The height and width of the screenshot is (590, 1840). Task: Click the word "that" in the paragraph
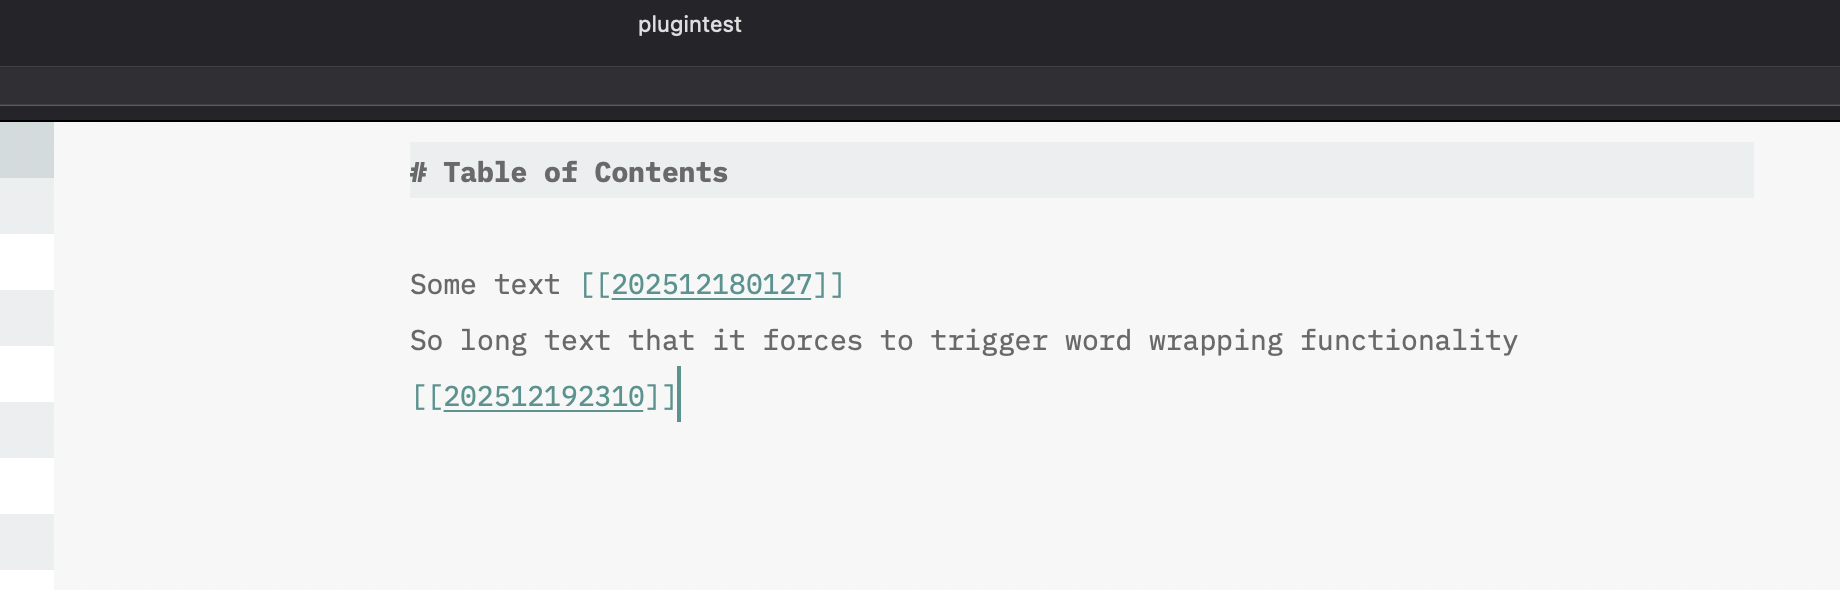click(661, 341)
